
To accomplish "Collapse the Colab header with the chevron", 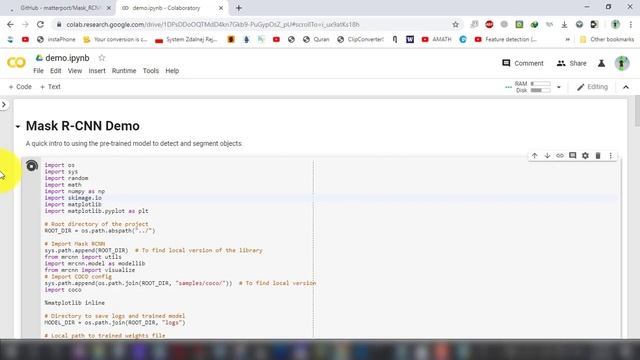I will 626,87.
